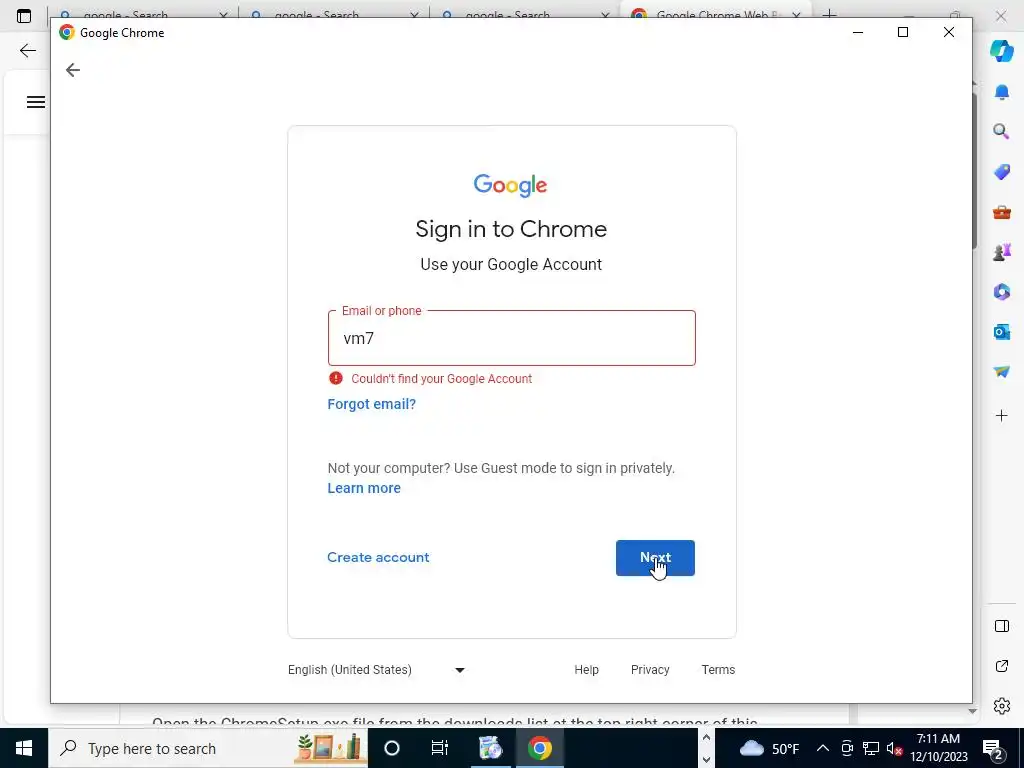
Task: Minimize the Google Chrome sign-in window
Action: point(858,32)
